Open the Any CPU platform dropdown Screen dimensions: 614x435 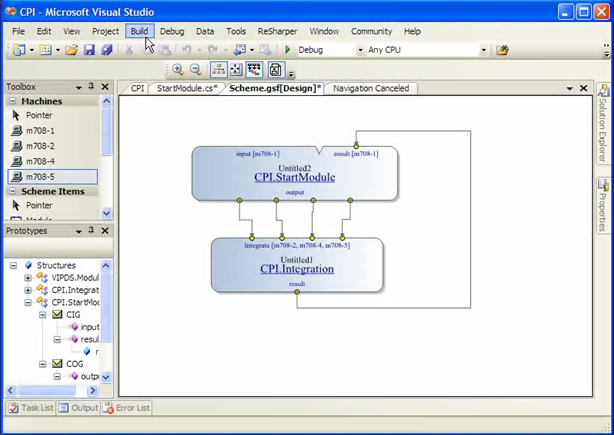pos(484,50)
